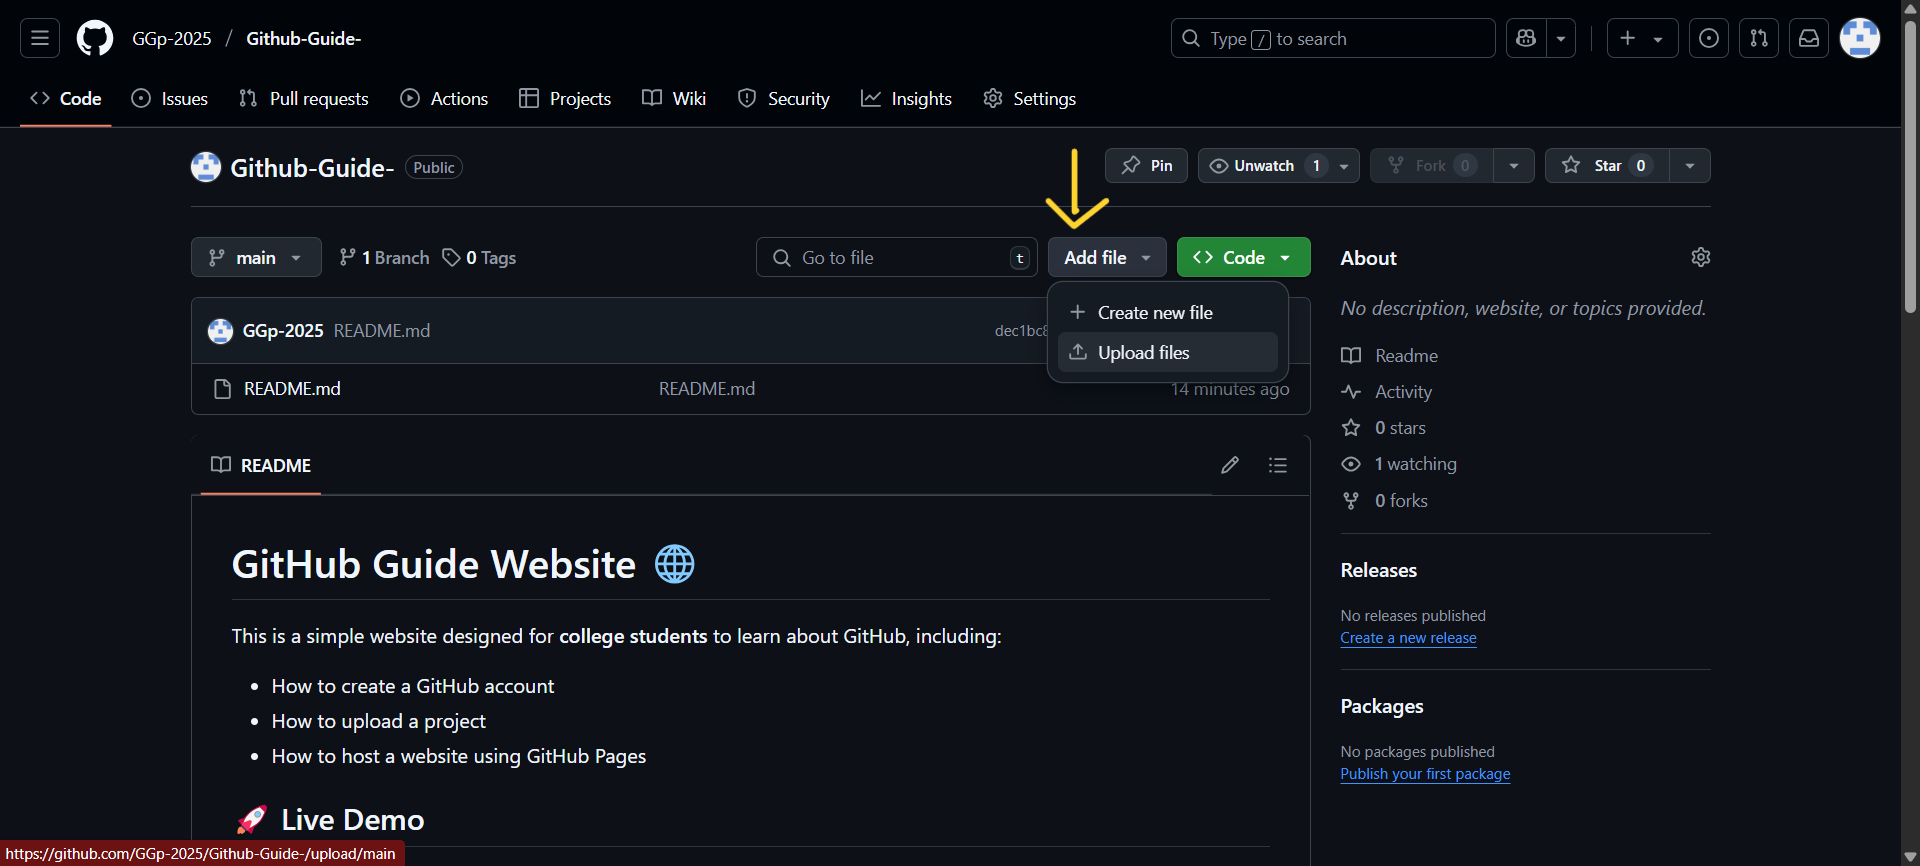Edit README with the pencil icon
The image size is (1920, 866).
(x=1230, y=465)
